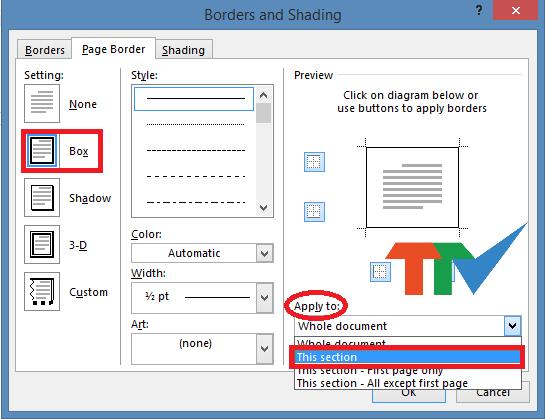
Task: Select the None border setting icon
Action: pos(42,104)
